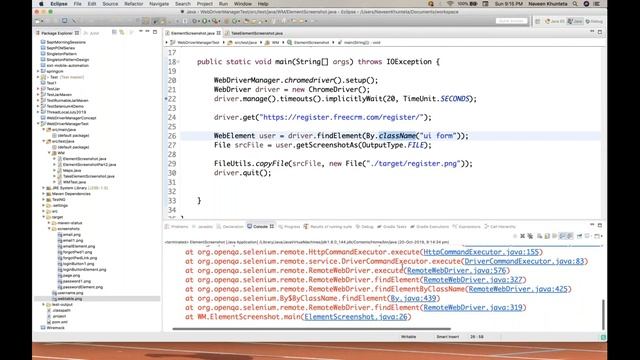The image size is (640, 360).
Task: Select the Package Explorer tab
Action: 57,33
